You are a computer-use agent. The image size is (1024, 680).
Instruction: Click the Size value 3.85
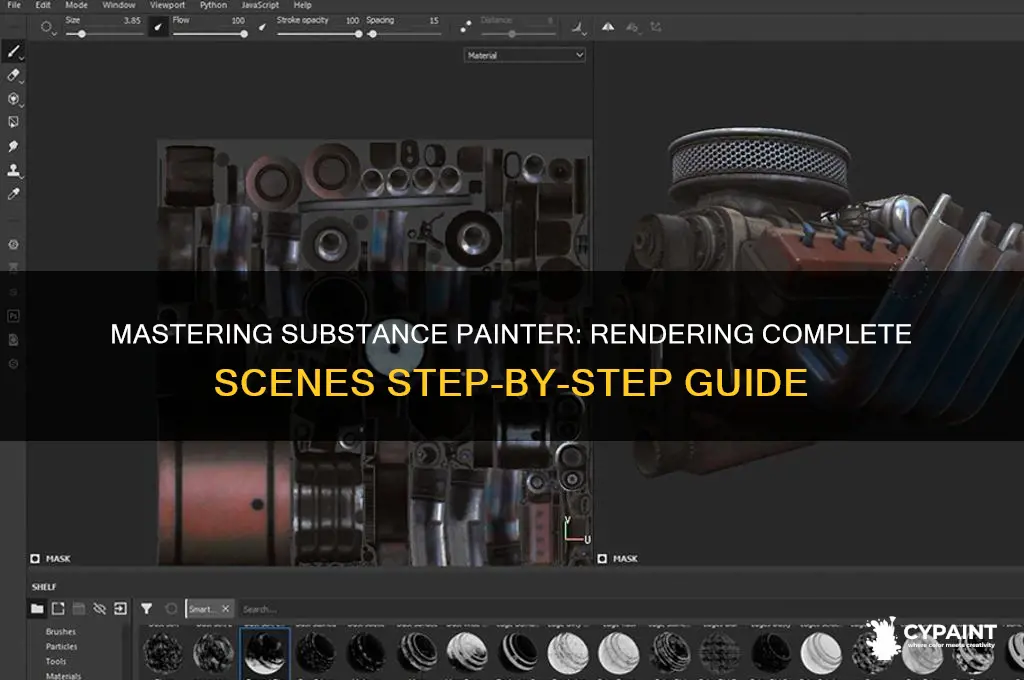point(132,20)
